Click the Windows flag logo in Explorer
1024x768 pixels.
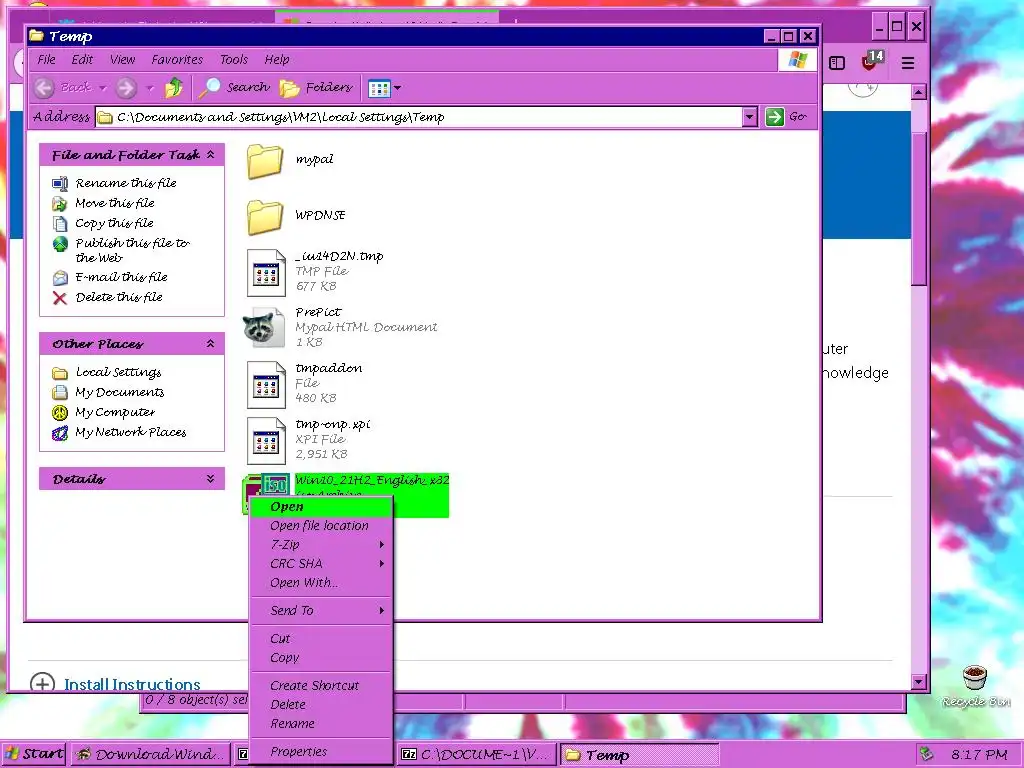pyautogui.click(x=797, y=60)
